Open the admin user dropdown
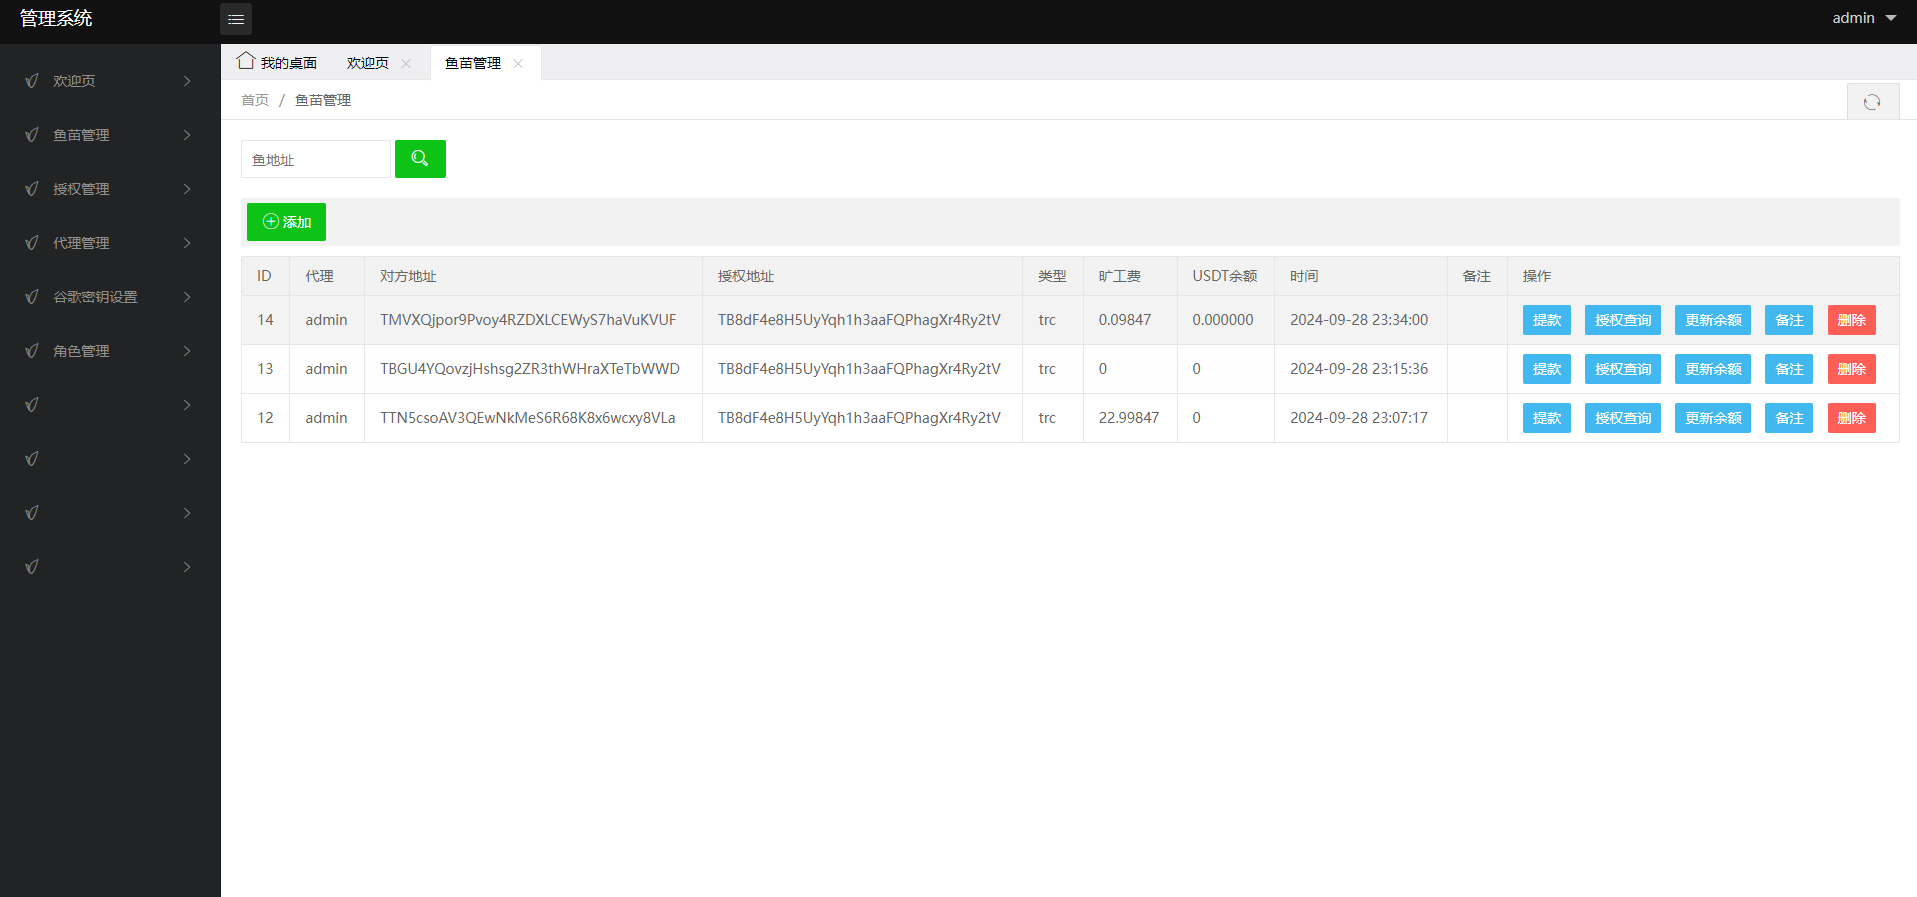1917x897 pixels. (x=1863, y=18)
